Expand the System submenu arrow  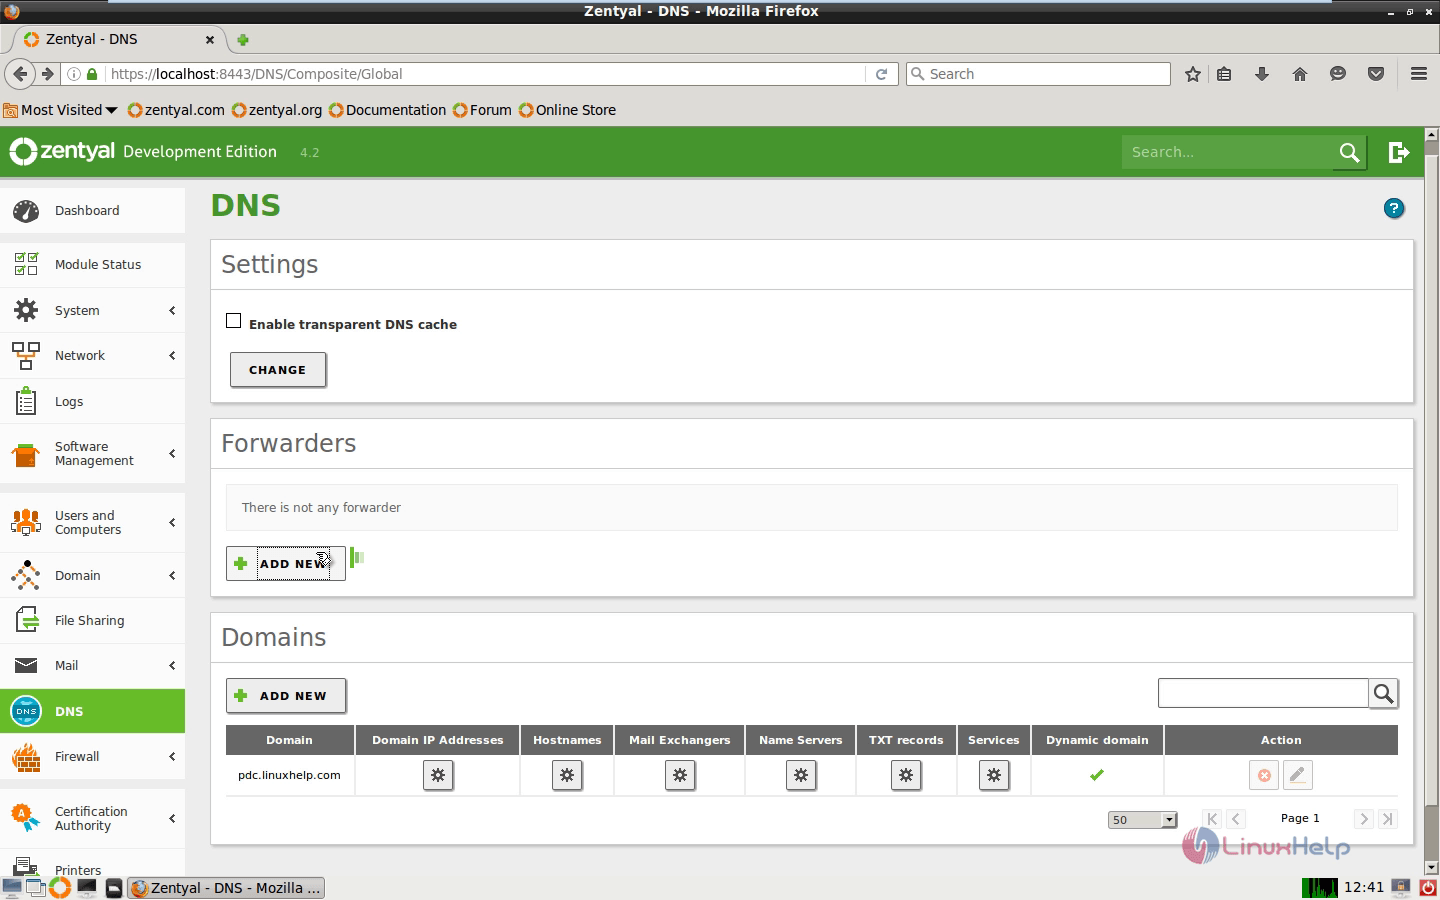click(x=172, y=310)
